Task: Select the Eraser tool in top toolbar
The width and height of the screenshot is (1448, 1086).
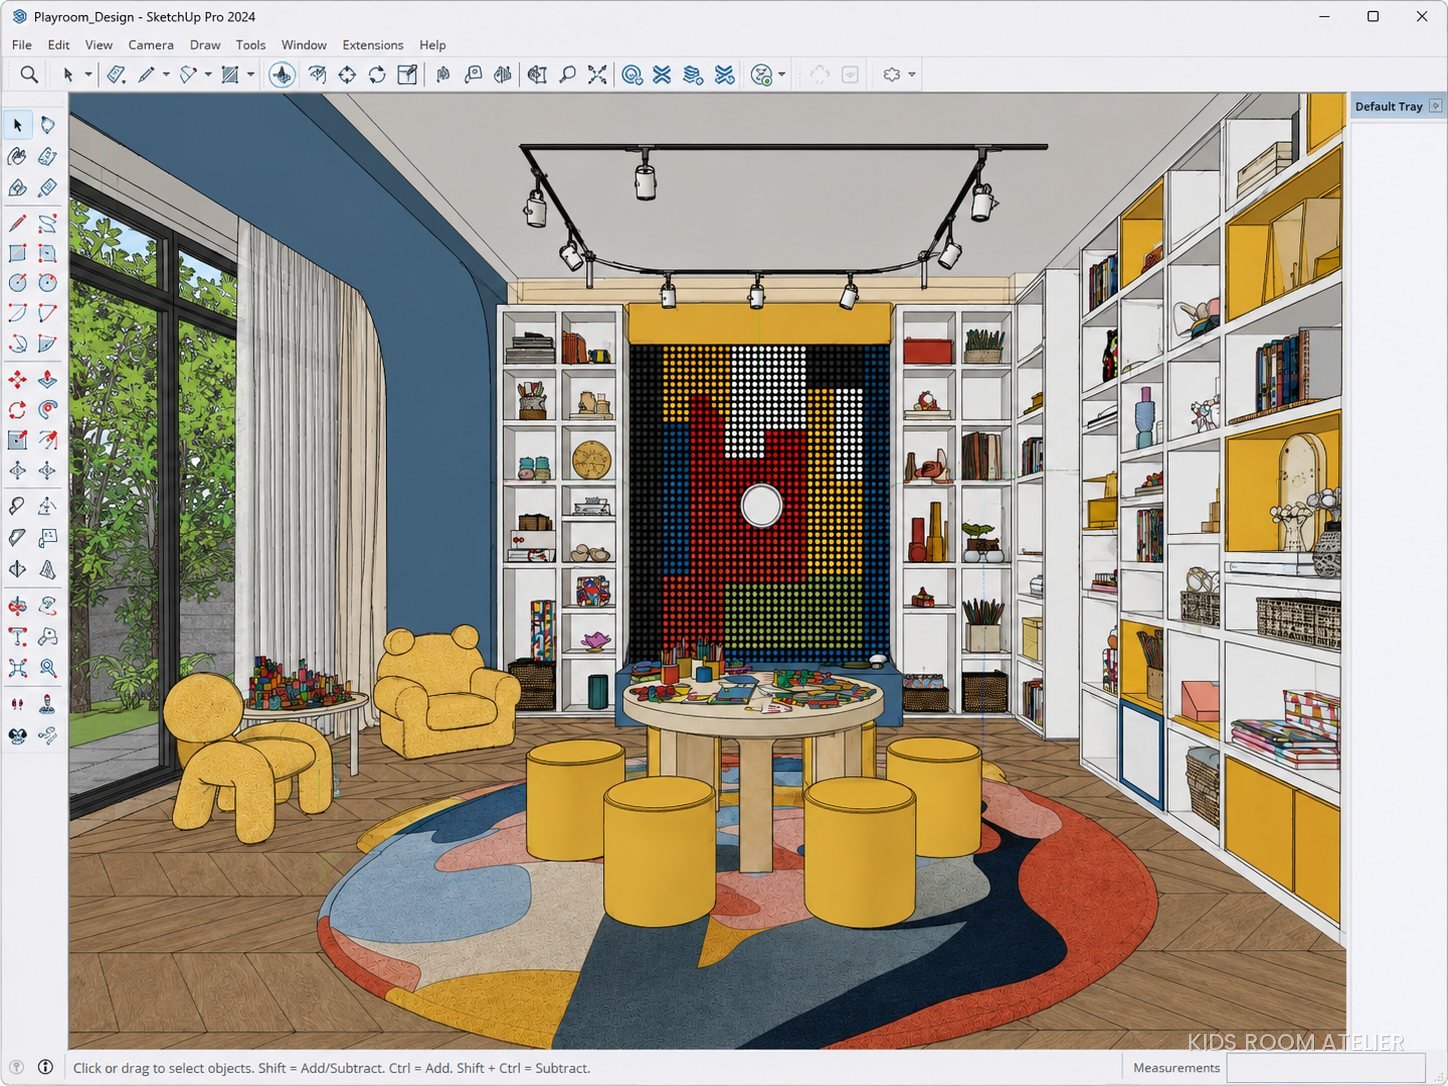Action: (116, 74)
